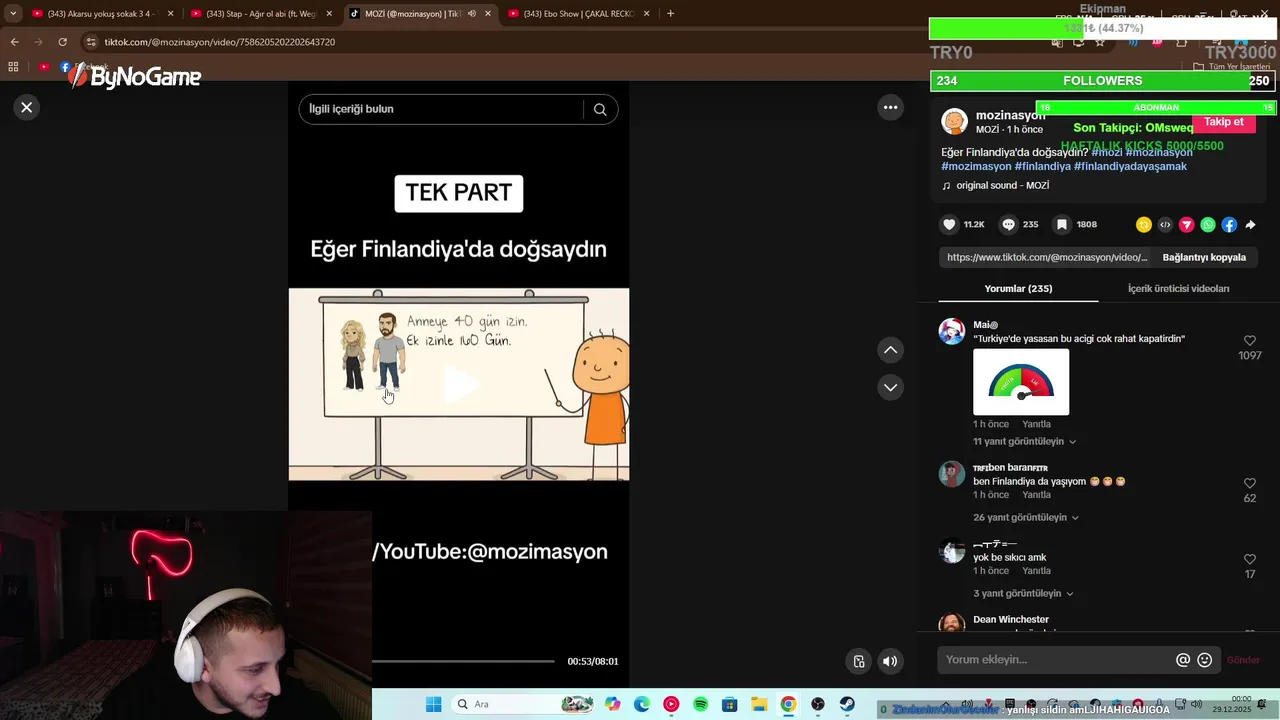The height and width of the screenshot is (720, 1280).
Task: Like the video with the heart icon
Action: tap(949, 225)
